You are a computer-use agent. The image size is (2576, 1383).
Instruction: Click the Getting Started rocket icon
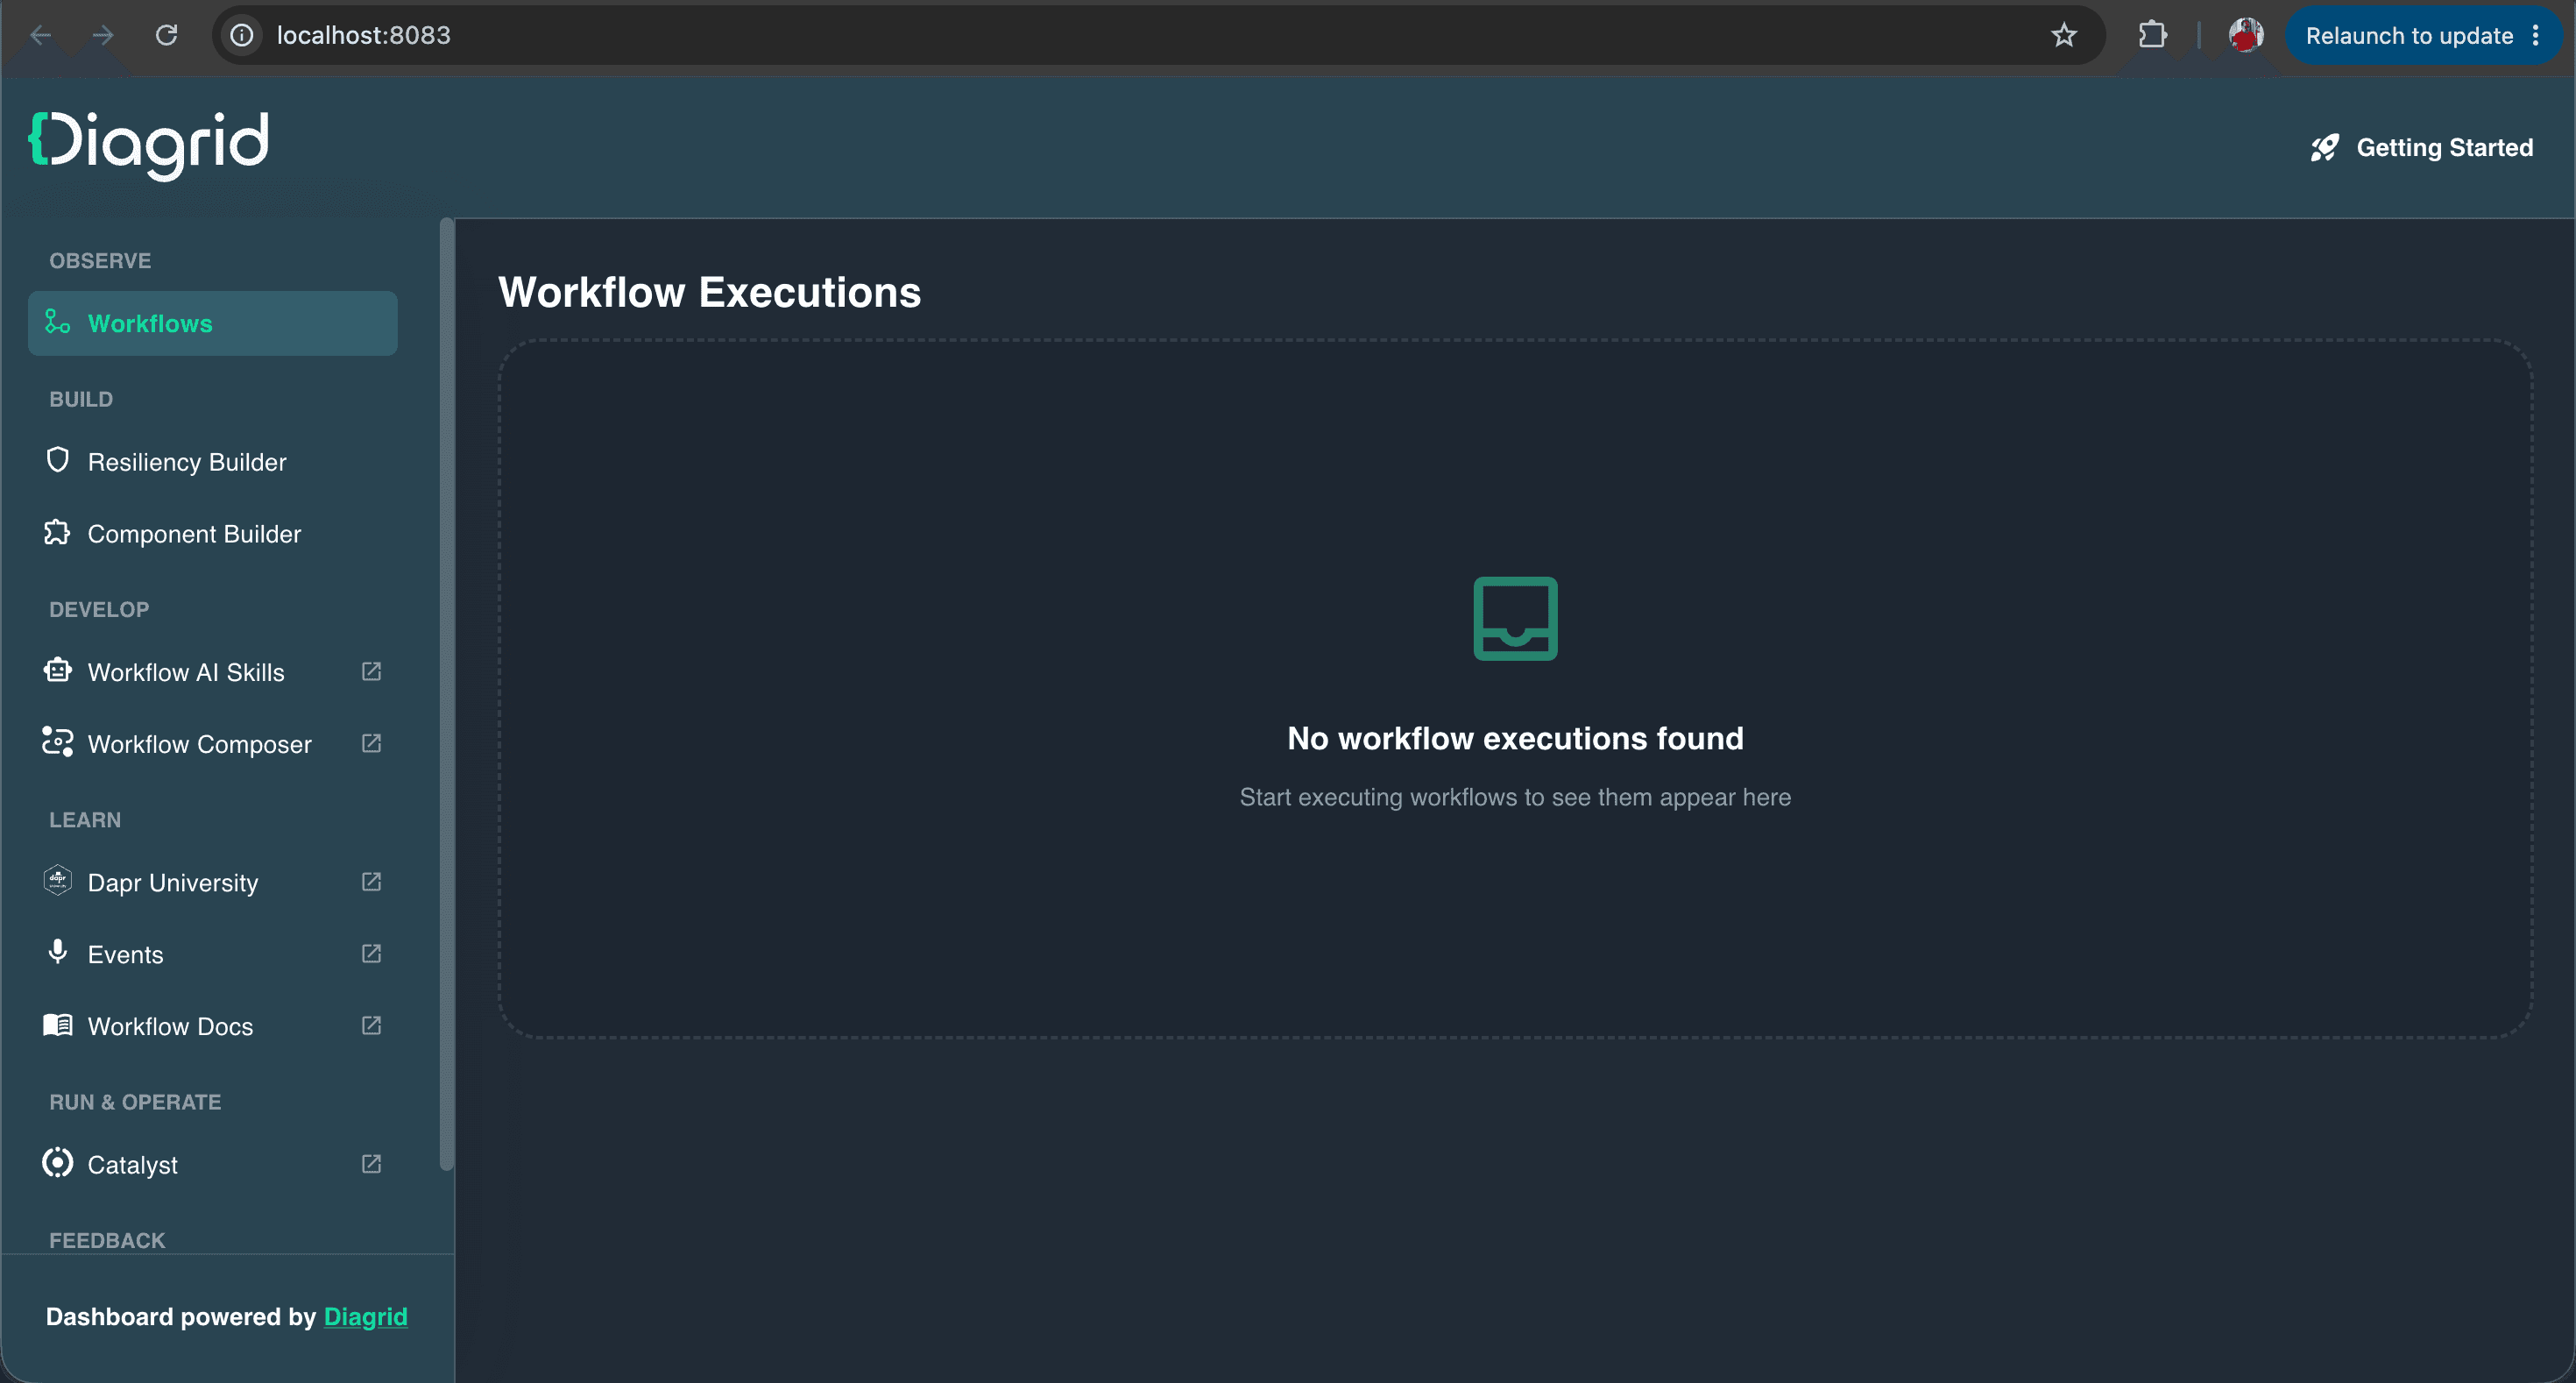[x=2325, y=148]
